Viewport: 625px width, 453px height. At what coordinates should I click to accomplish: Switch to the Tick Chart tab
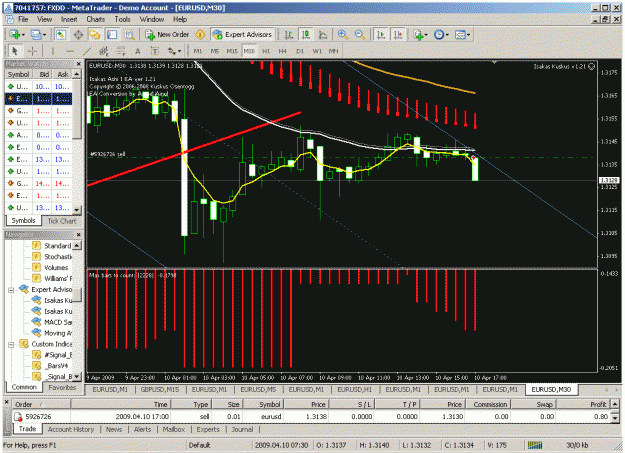tap(62, 221)
